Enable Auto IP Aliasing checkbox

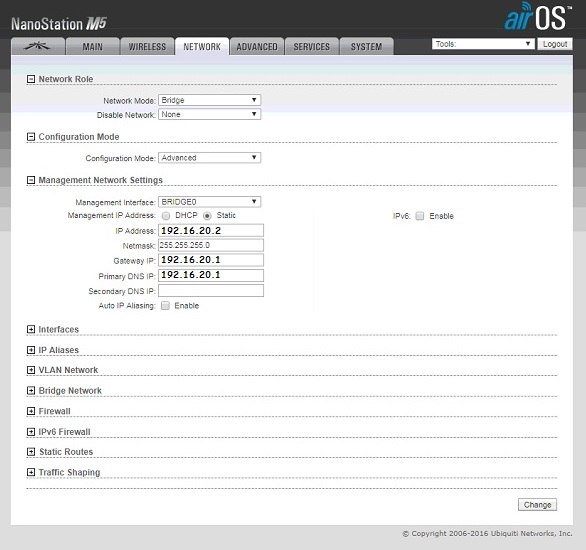point(165,306)
